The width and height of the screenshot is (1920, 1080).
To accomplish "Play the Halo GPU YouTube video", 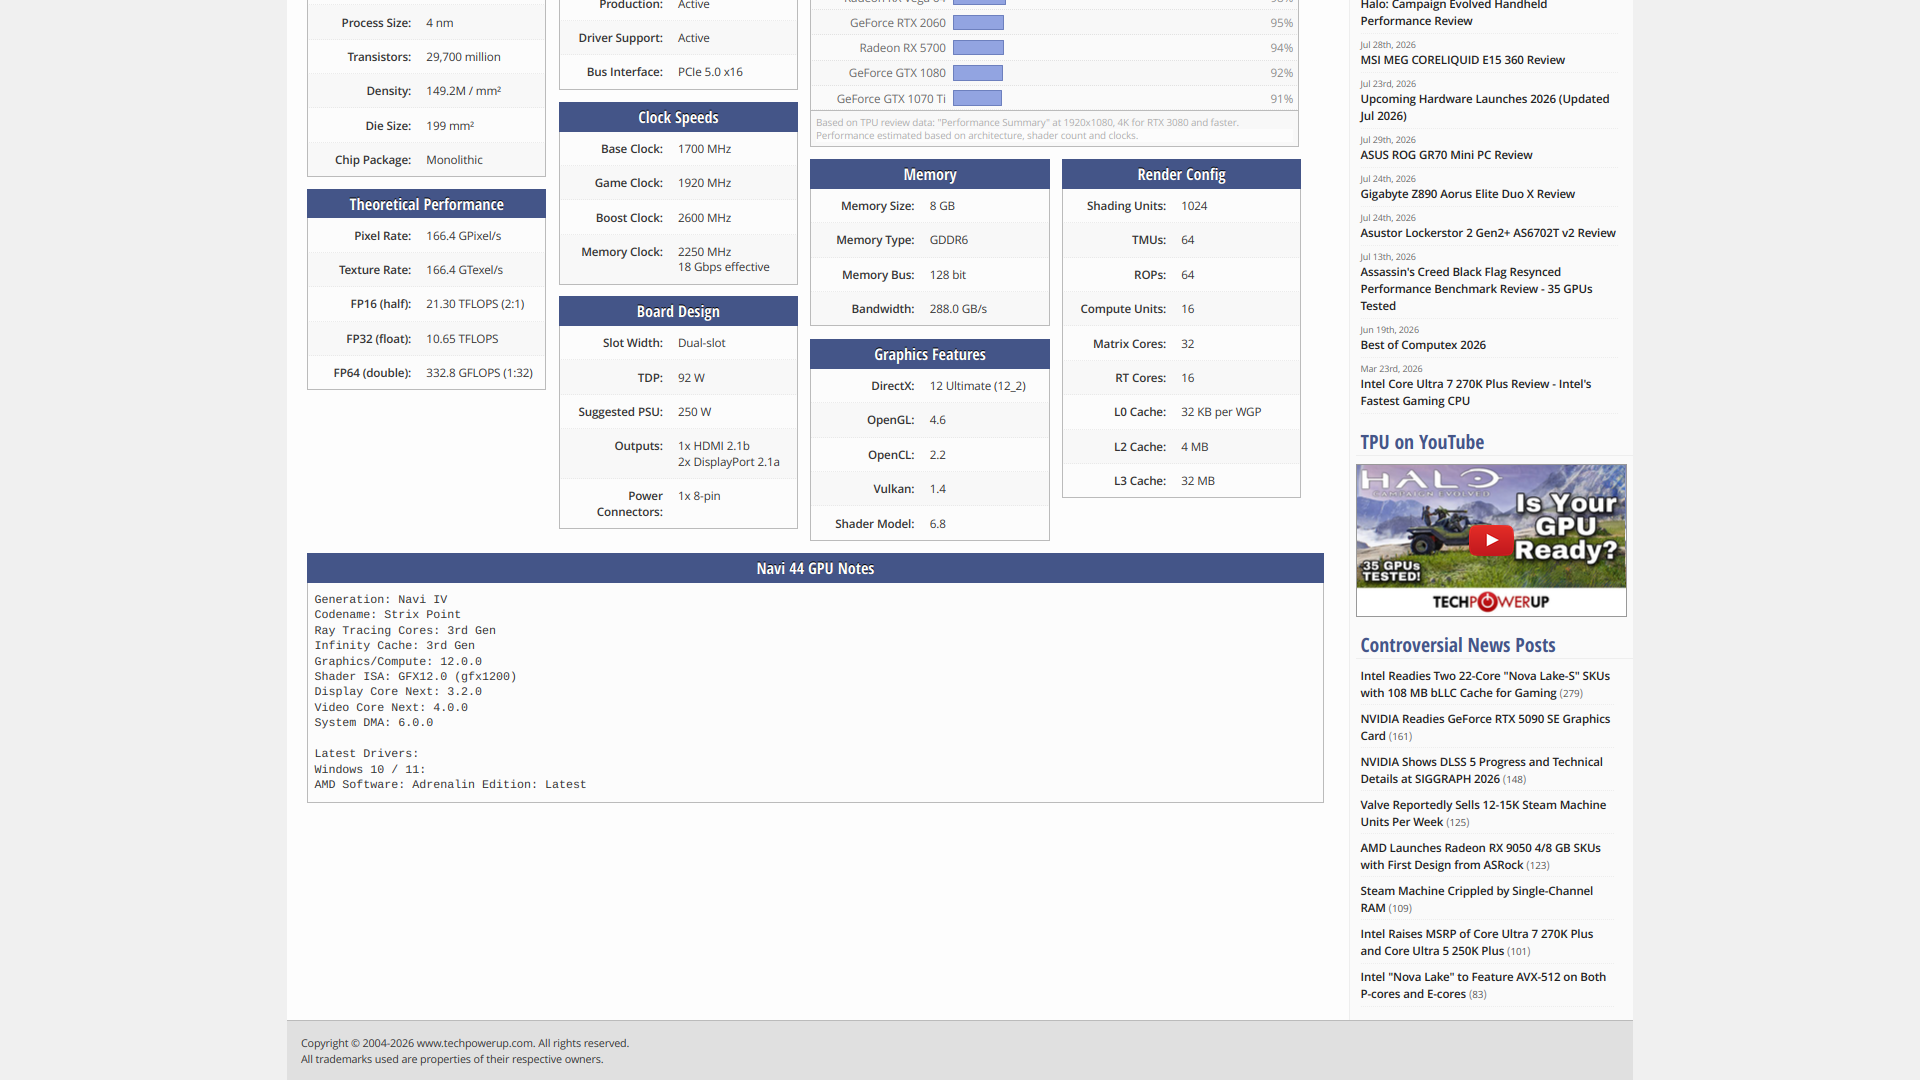I will [x=1490, y=540].
